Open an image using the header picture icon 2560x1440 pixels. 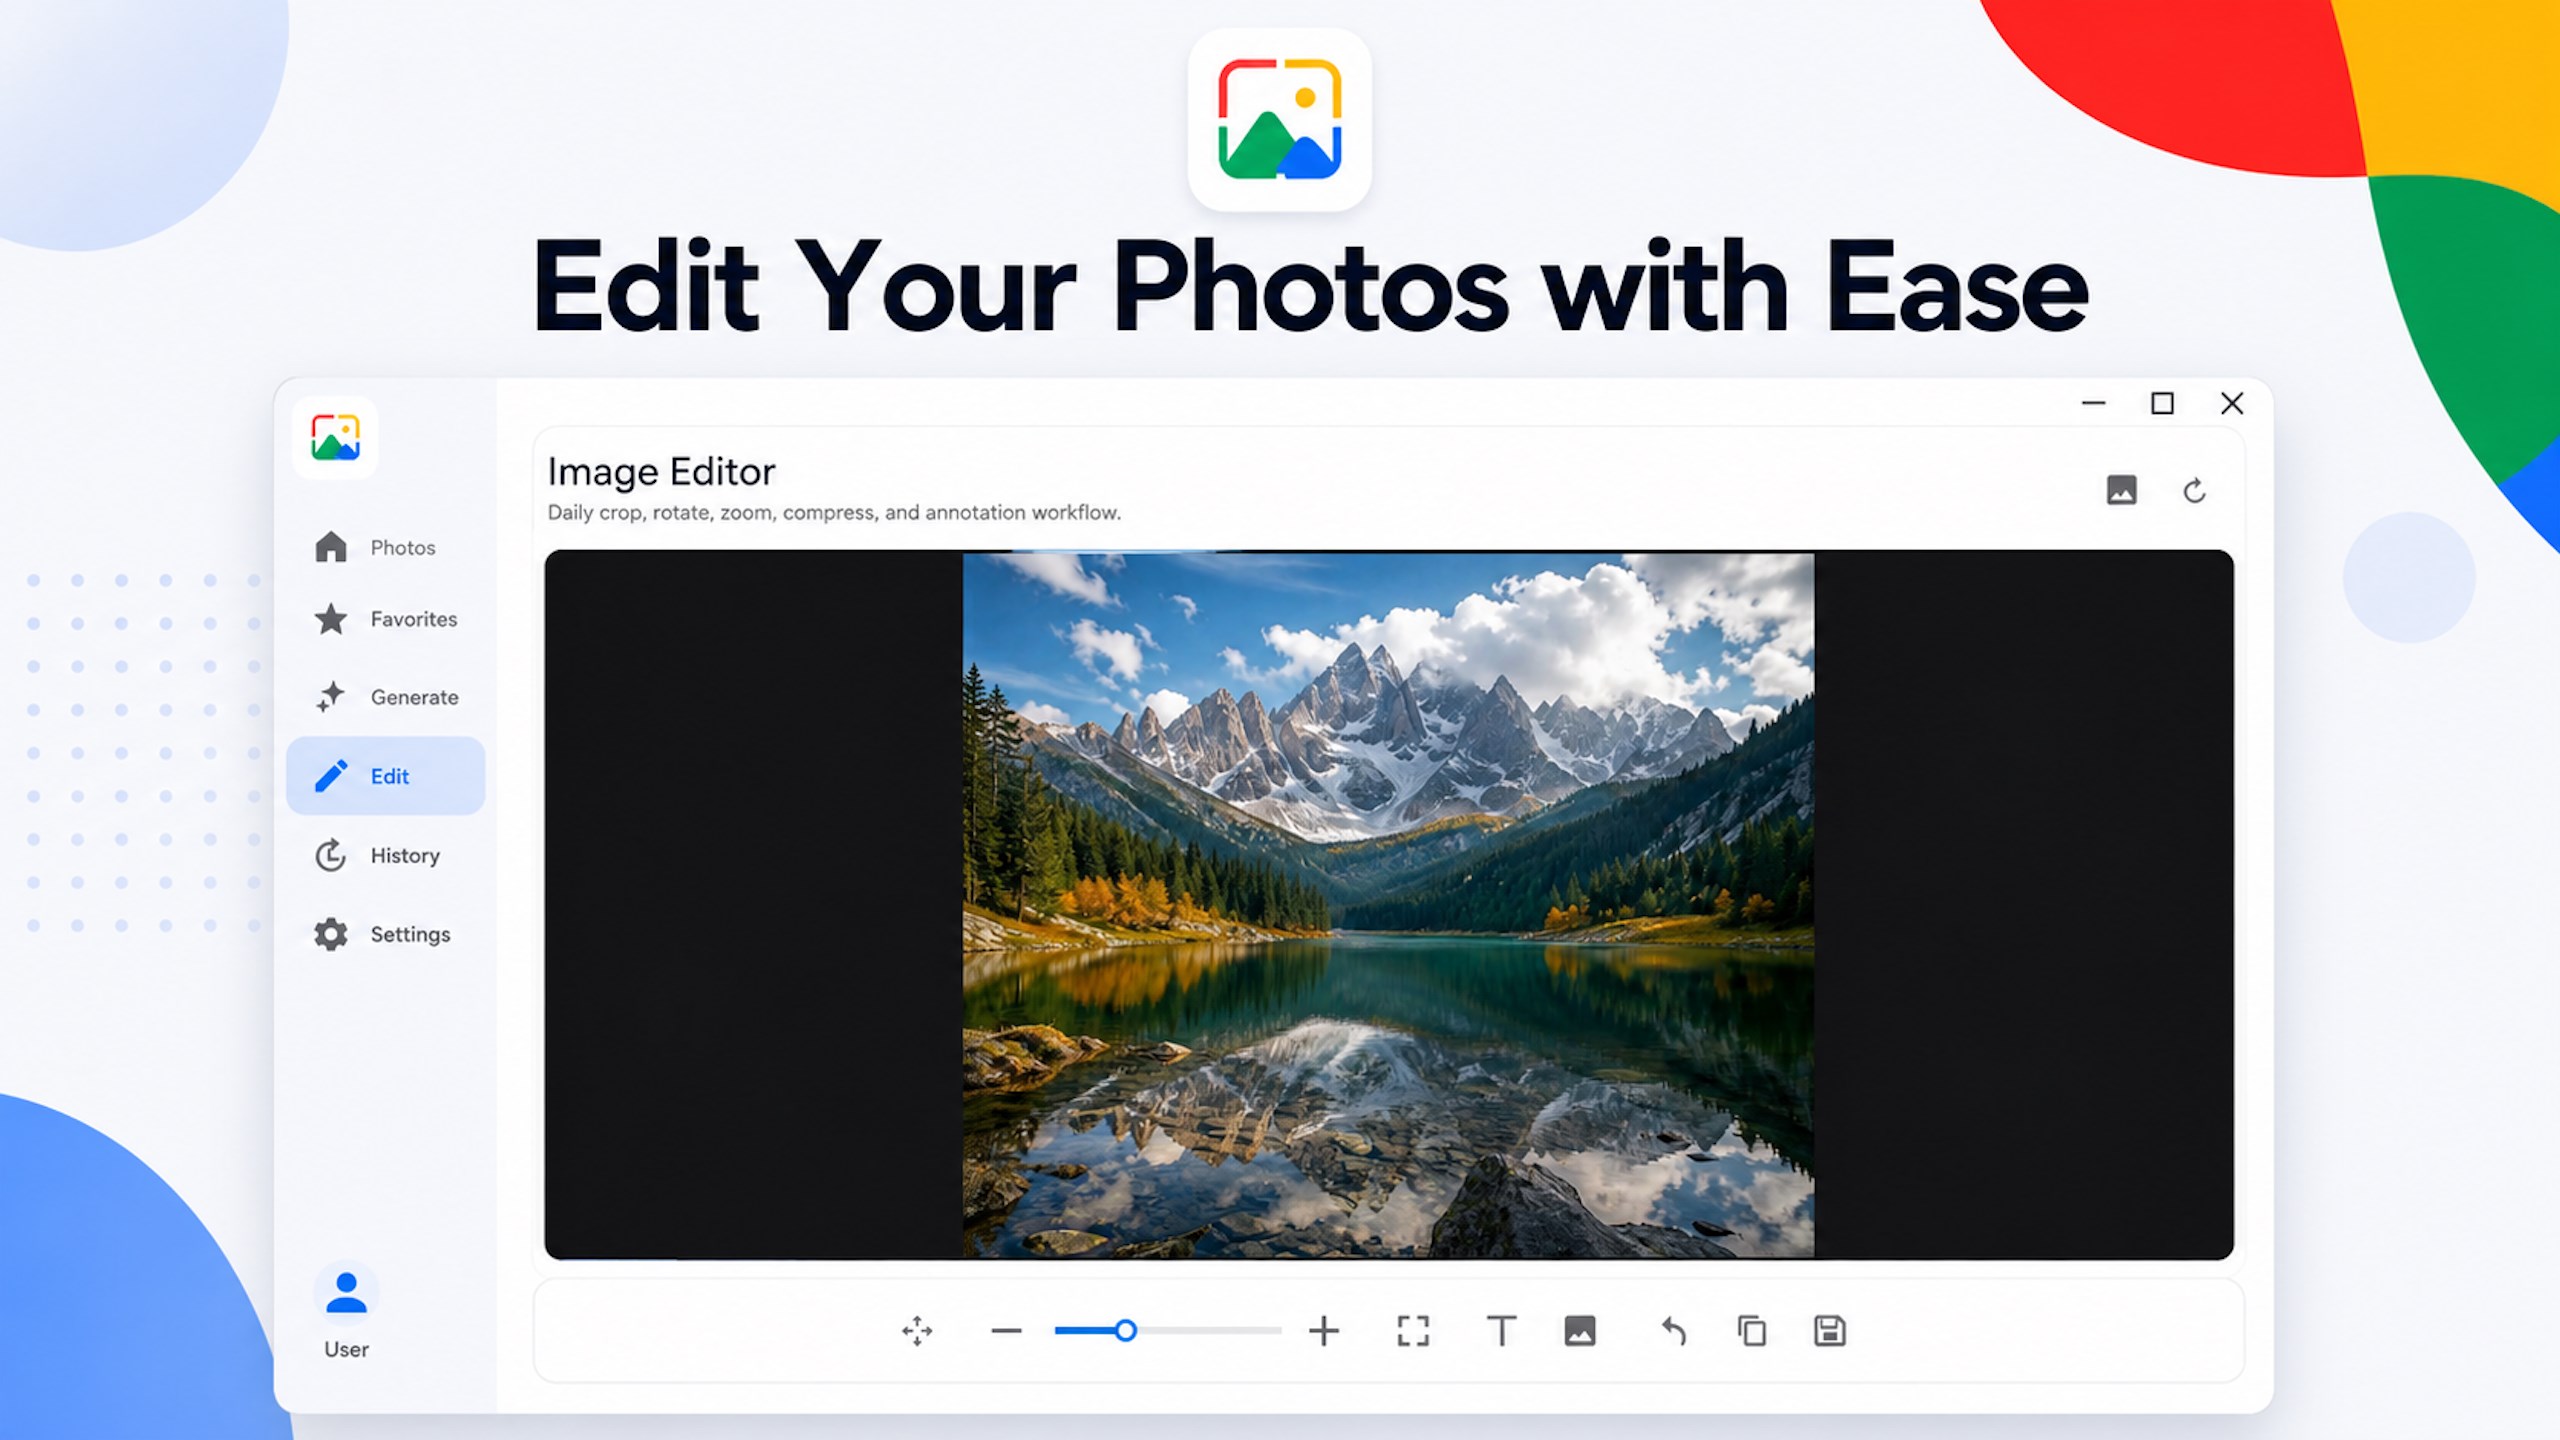(2122, 490)
